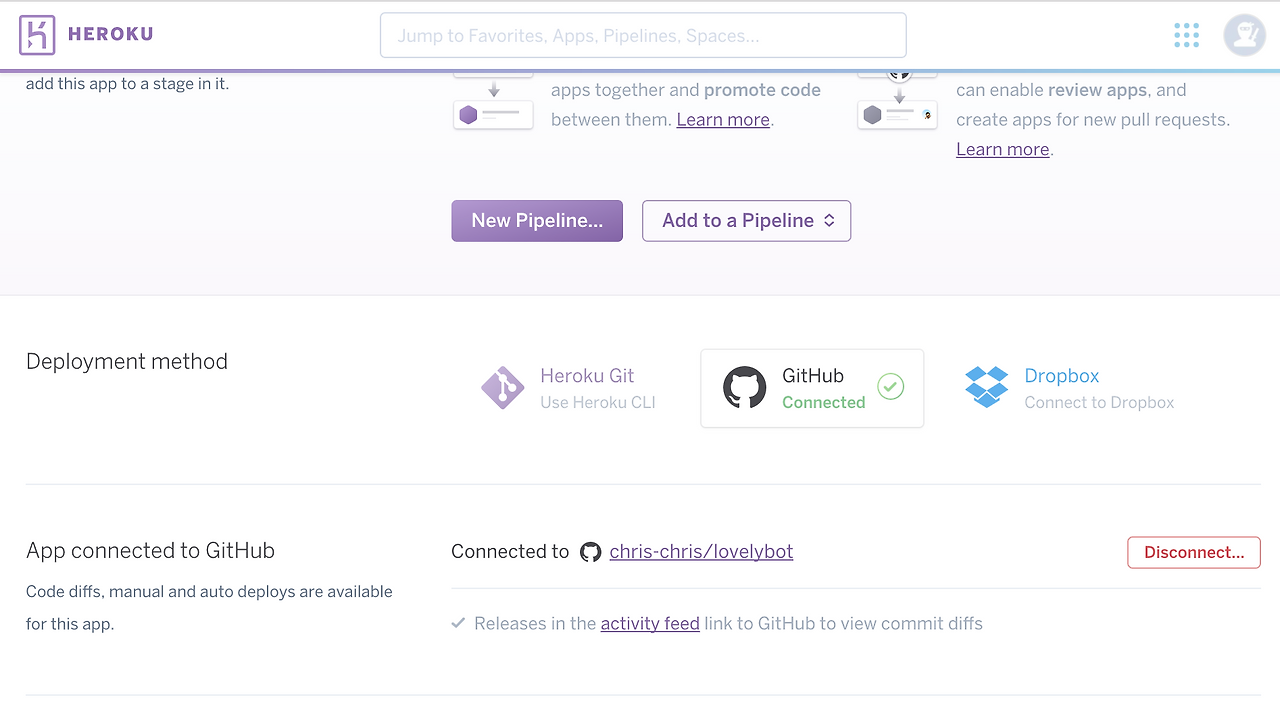Screen dimensions: 1280x716
Task: Open the apps grid menu icon
Action: [x=1186, y=35]
